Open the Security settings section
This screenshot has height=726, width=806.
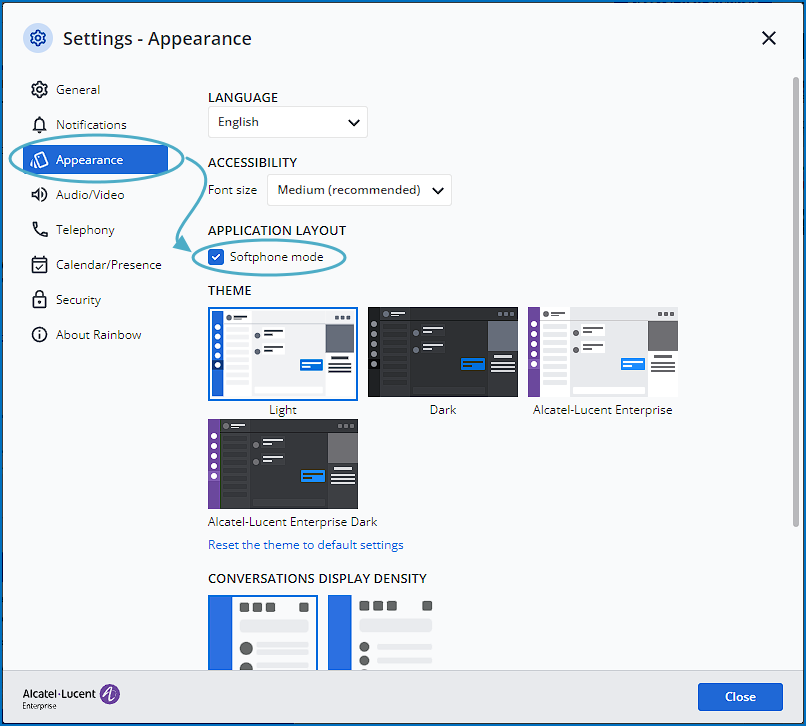(96, 300)
